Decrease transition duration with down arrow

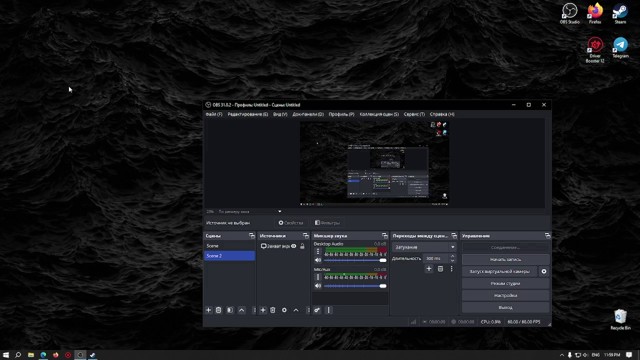(x=452, y=260)
